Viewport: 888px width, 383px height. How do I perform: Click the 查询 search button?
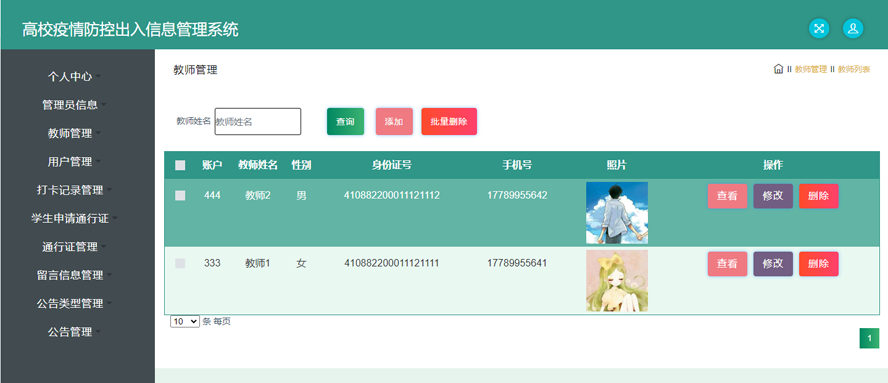[x=345, y=121]
